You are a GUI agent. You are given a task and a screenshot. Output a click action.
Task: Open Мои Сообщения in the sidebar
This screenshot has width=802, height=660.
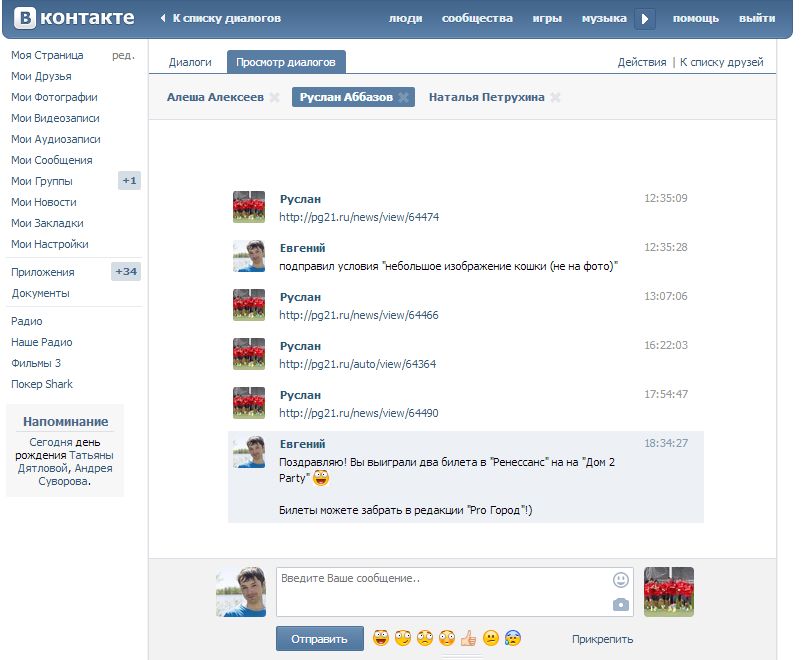click(x=51, y=160)
